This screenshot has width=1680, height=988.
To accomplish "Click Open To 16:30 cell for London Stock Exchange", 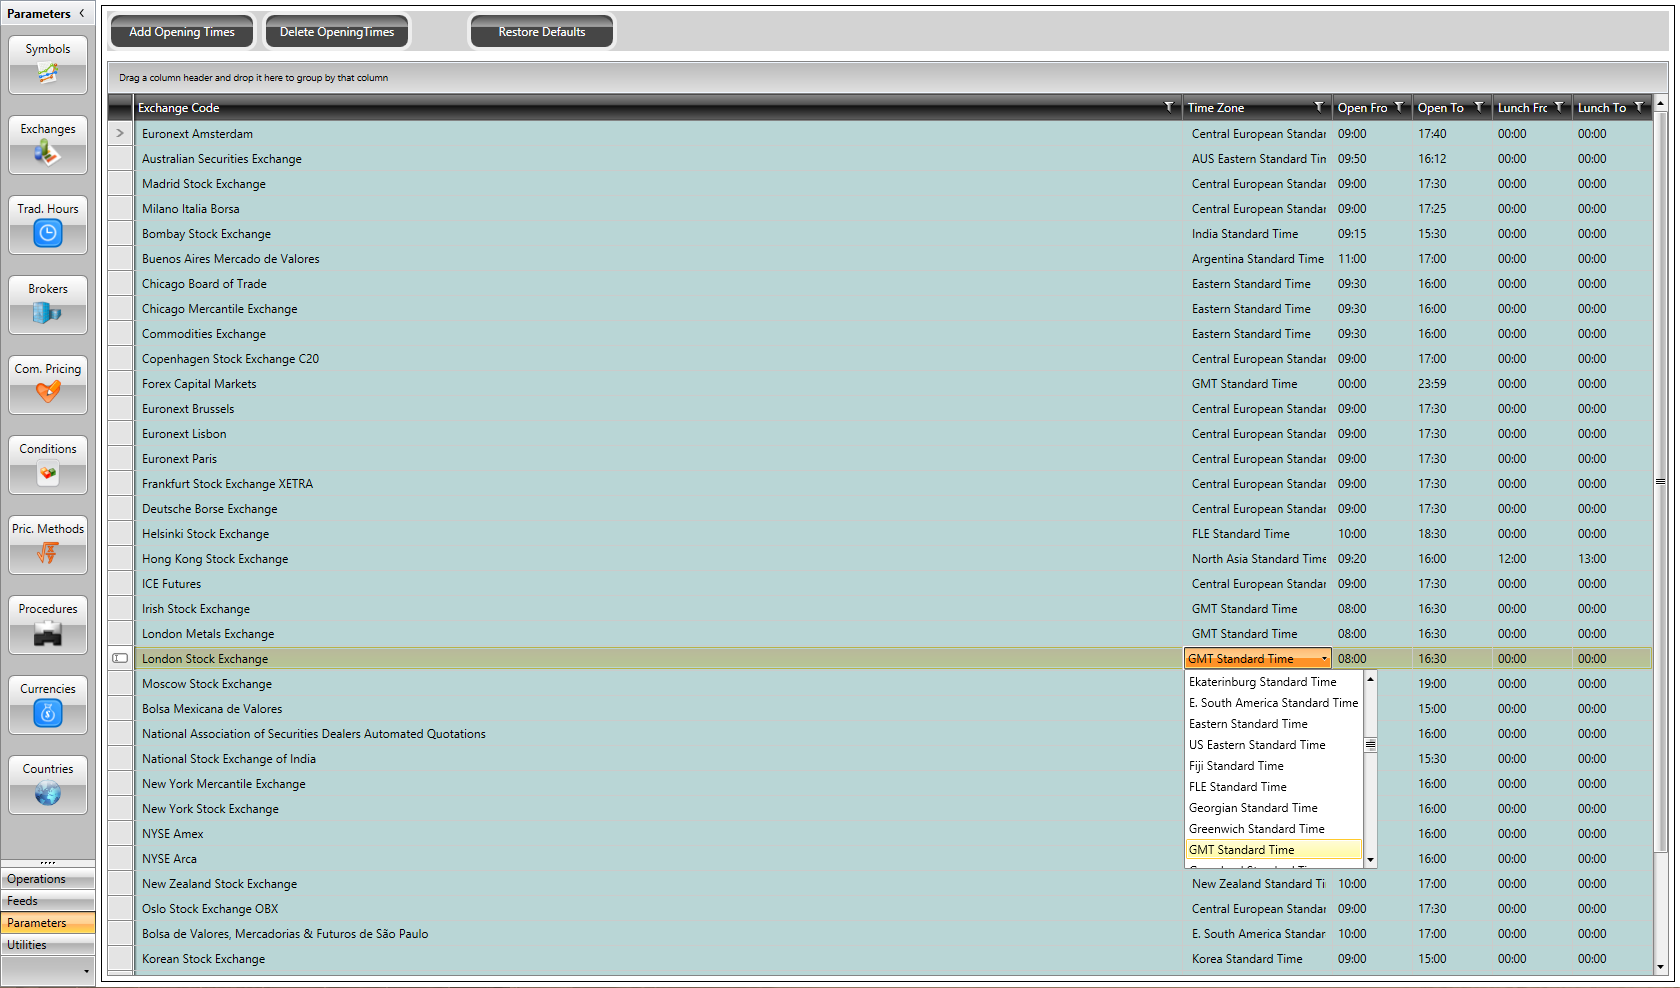I will (1452, 659).
